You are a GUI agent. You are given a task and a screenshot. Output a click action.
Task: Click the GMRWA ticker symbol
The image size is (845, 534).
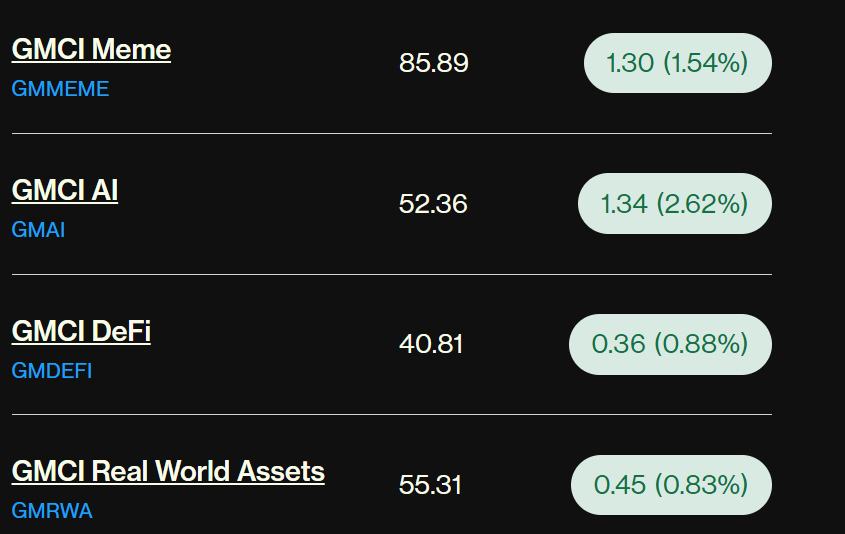pyautogui.click(x=52, y=511)
